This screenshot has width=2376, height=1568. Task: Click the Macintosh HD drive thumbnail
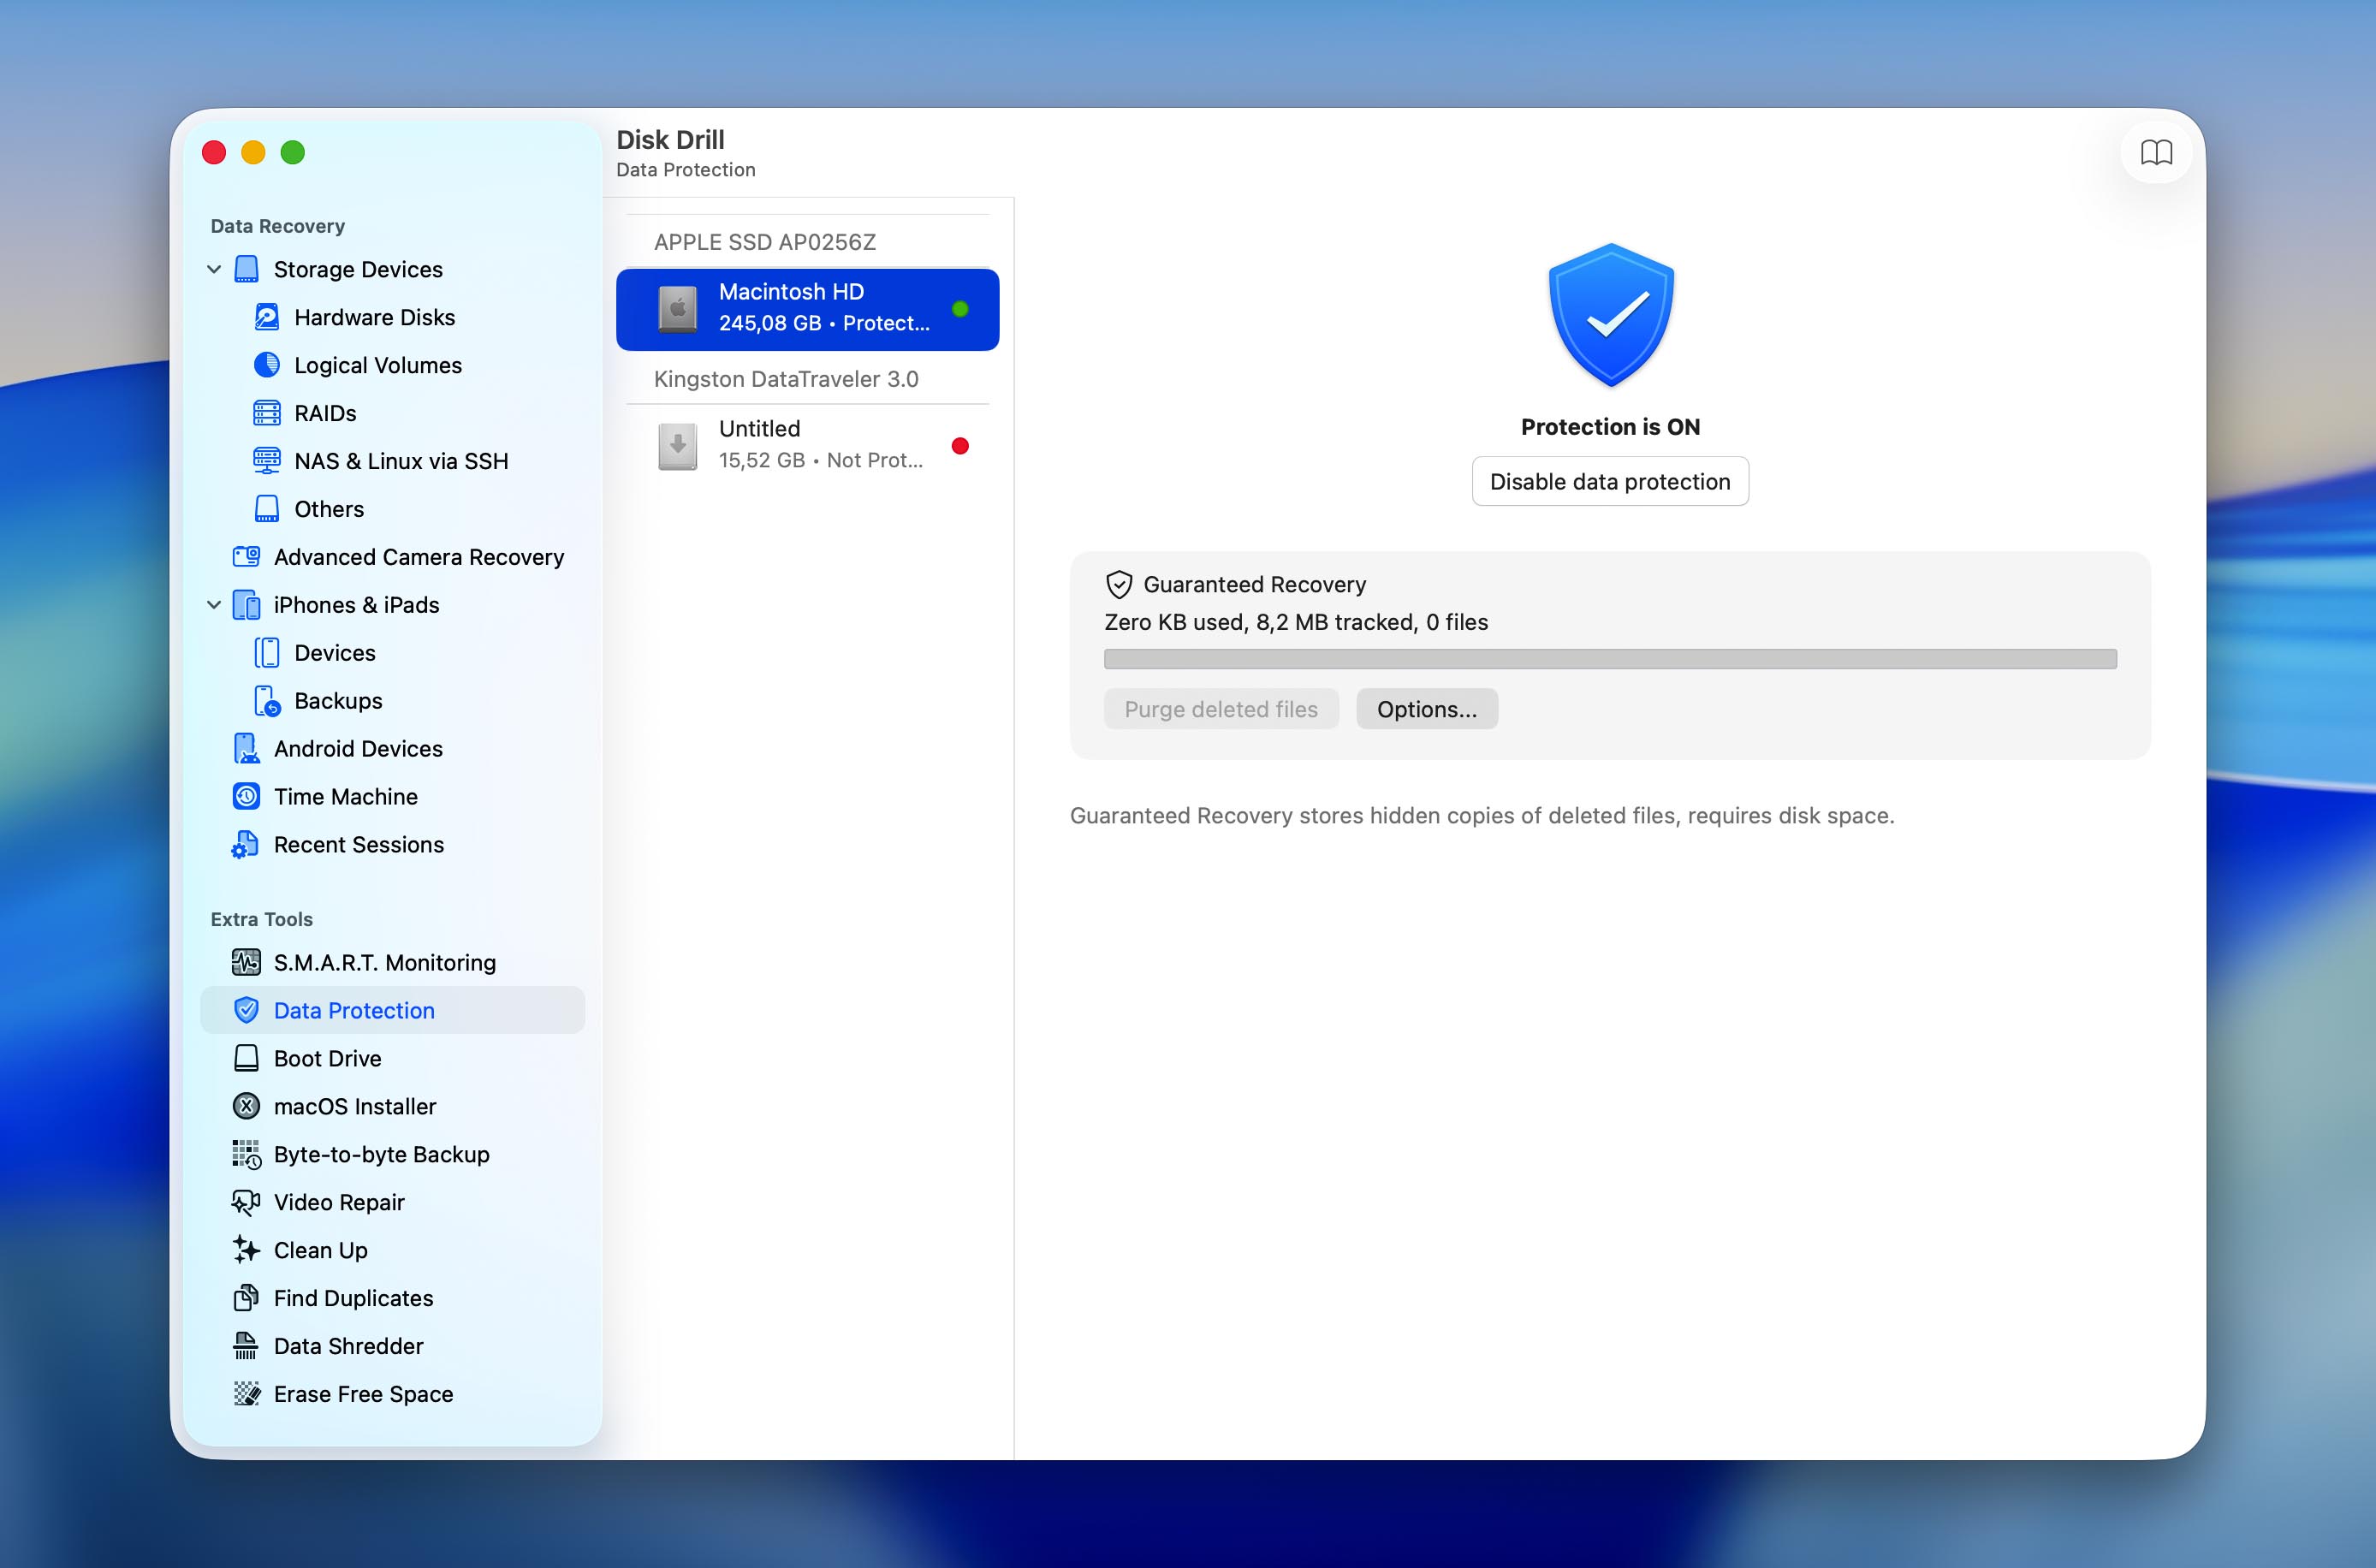677,308
